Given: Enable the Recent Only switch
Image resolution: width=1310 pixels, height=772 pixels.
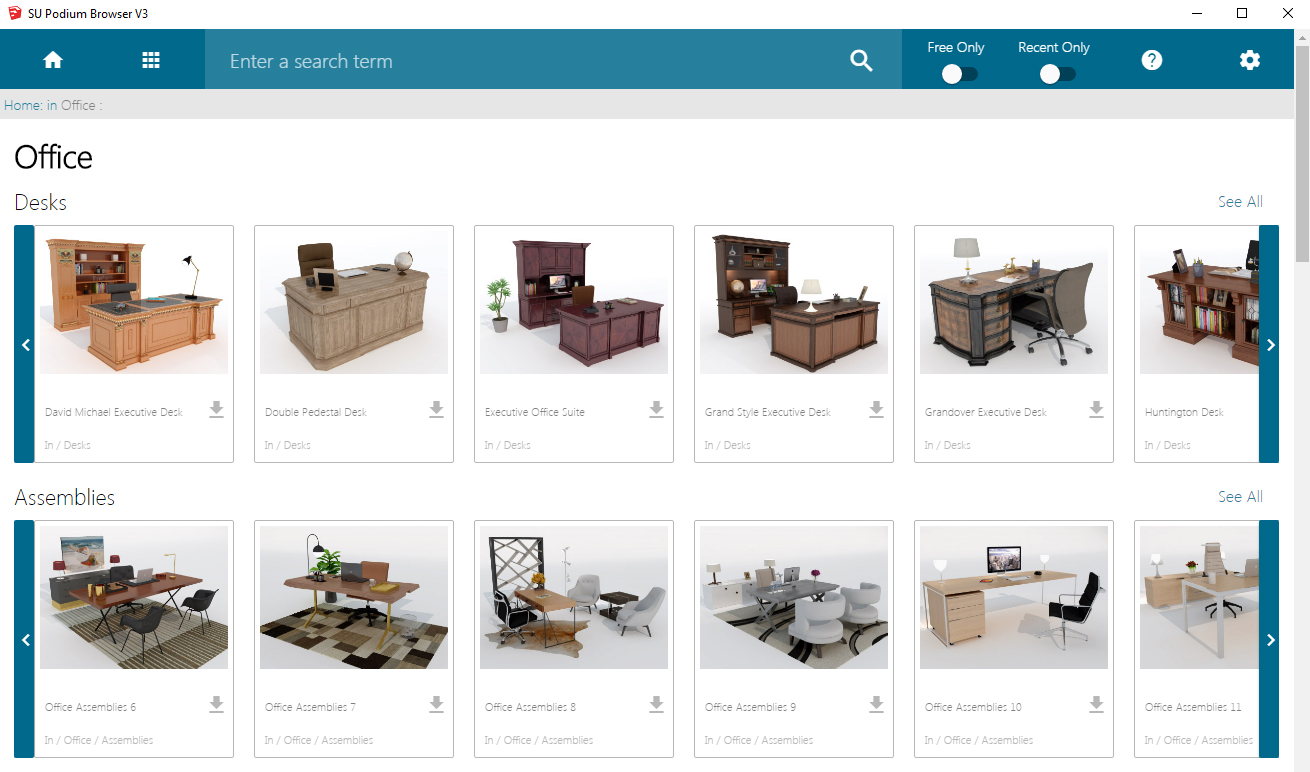Looking at the screenshot, I should [1056, 74].
